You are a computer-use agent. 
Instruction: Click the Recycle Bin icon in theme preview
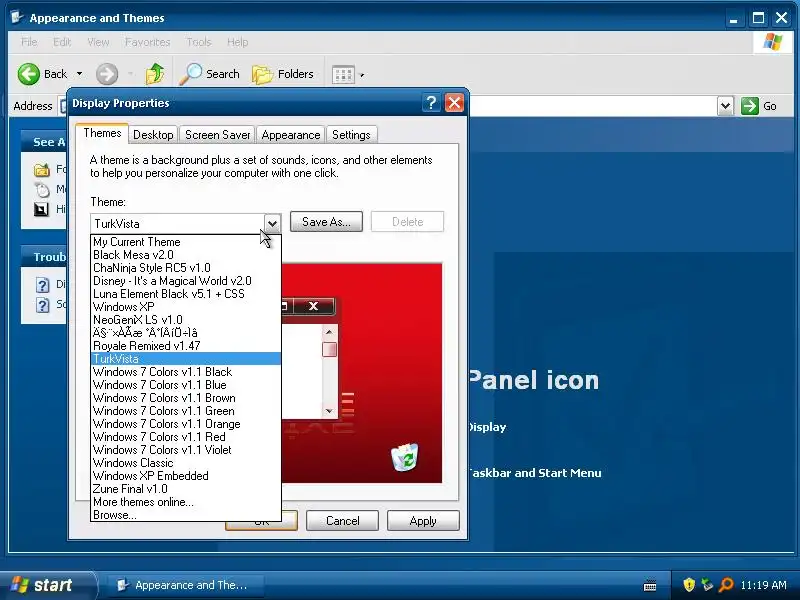pos(405,457)
